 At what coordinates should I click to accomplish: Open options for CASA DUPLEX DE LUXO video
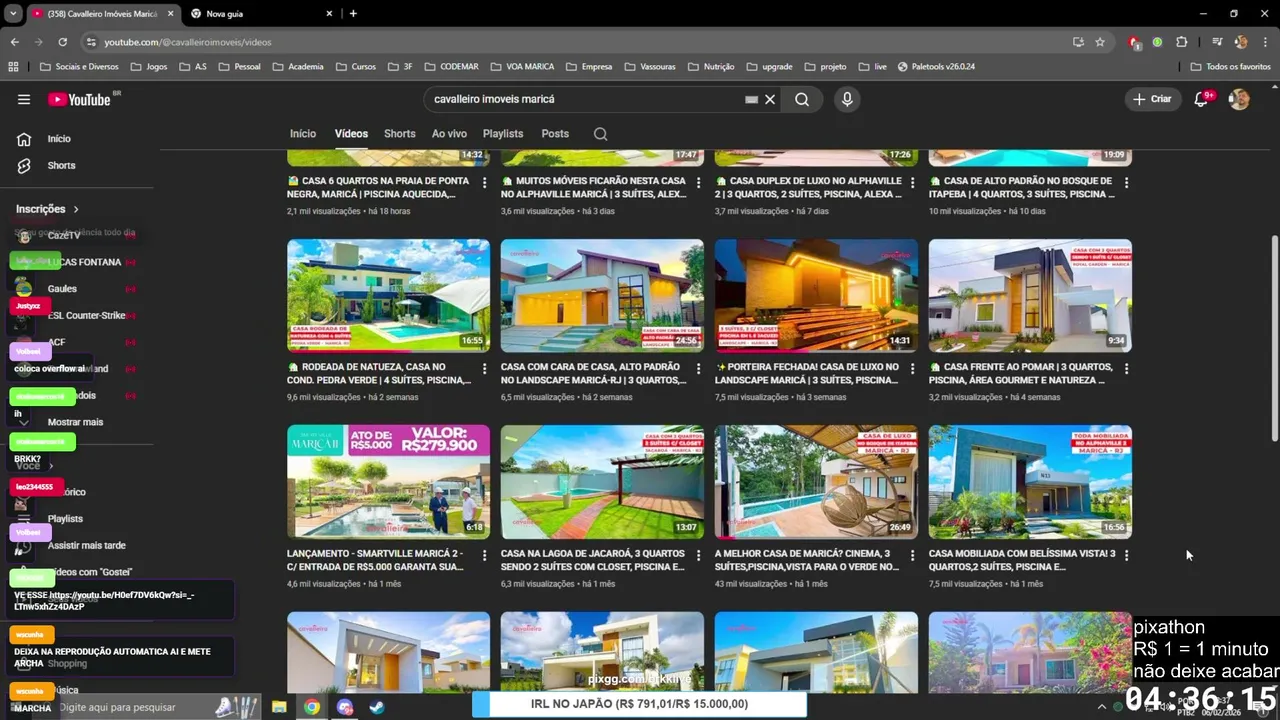click(913, 183)
